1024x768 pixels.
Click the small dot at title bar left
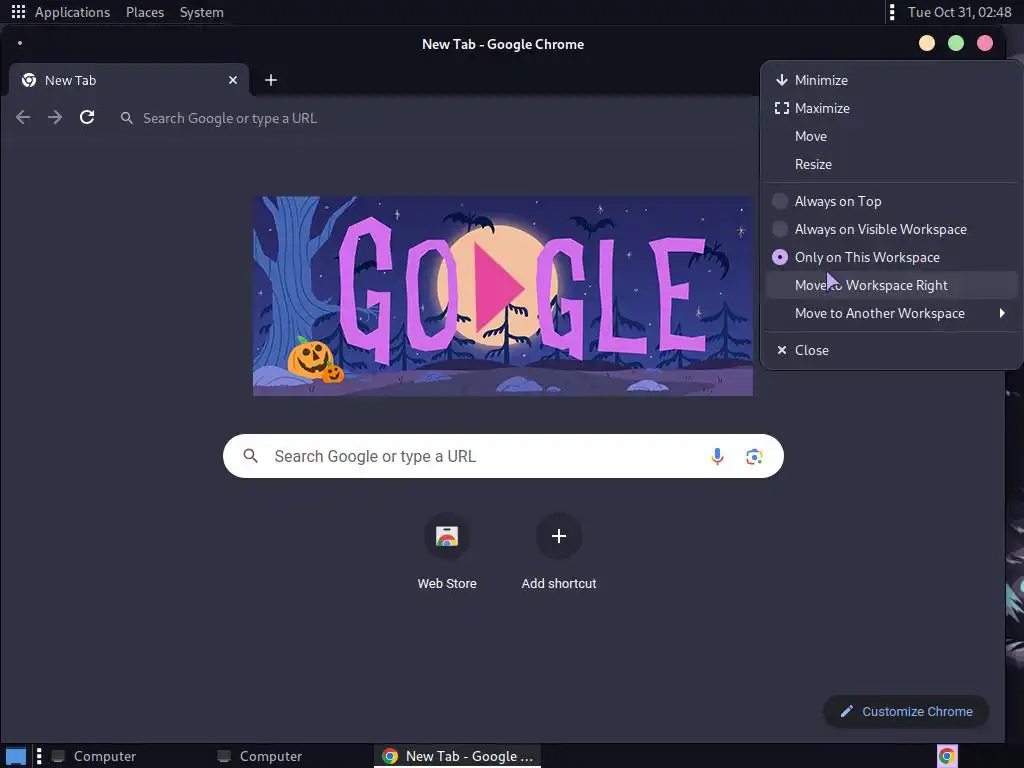click(x=20, y=43)
